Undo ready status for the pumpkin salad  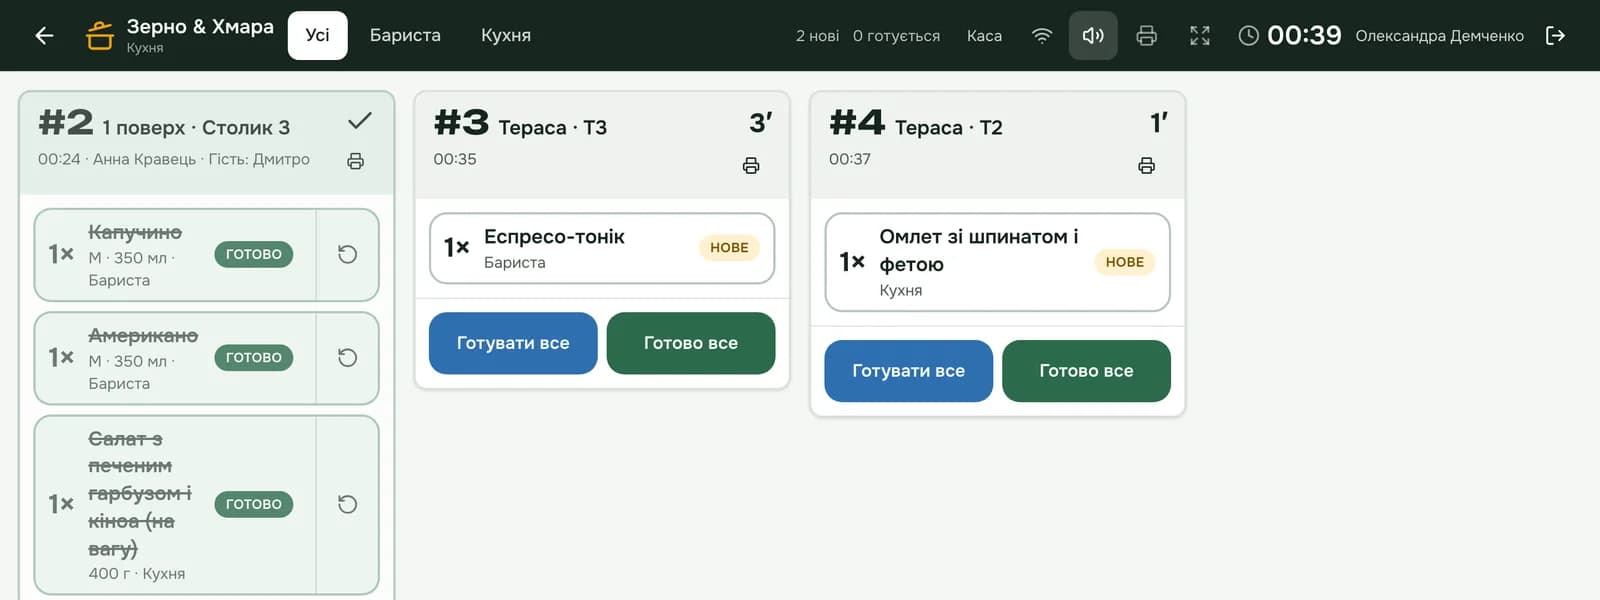(347, 504)
